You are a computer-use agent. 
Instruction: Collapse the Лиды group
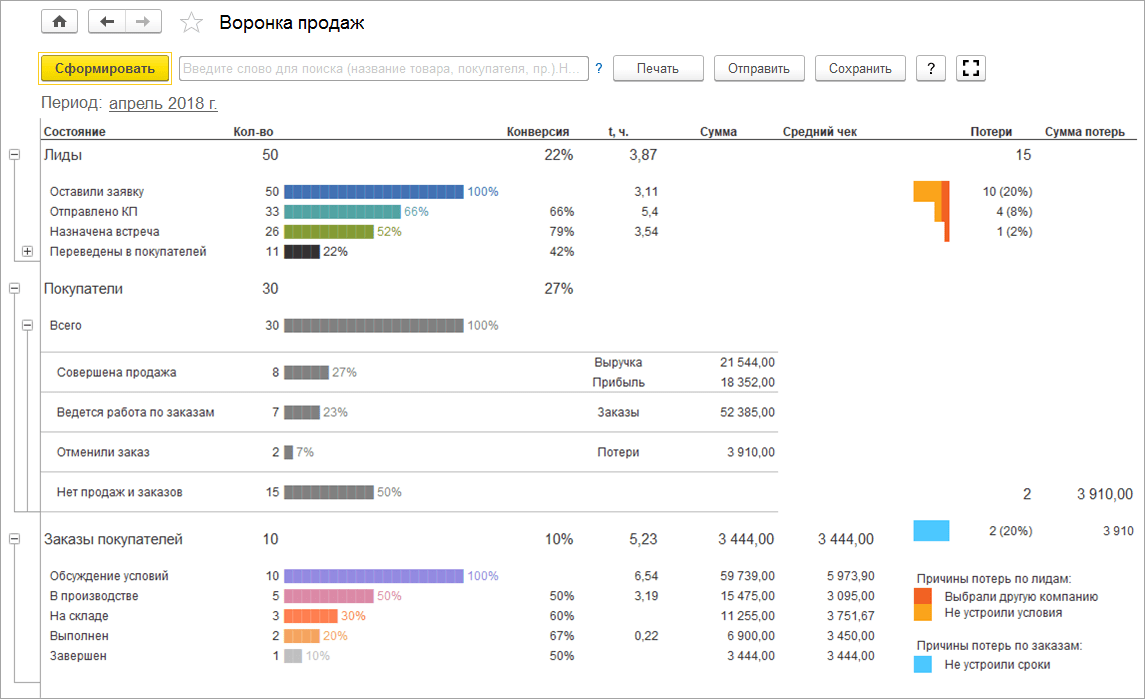click(15, 155)
